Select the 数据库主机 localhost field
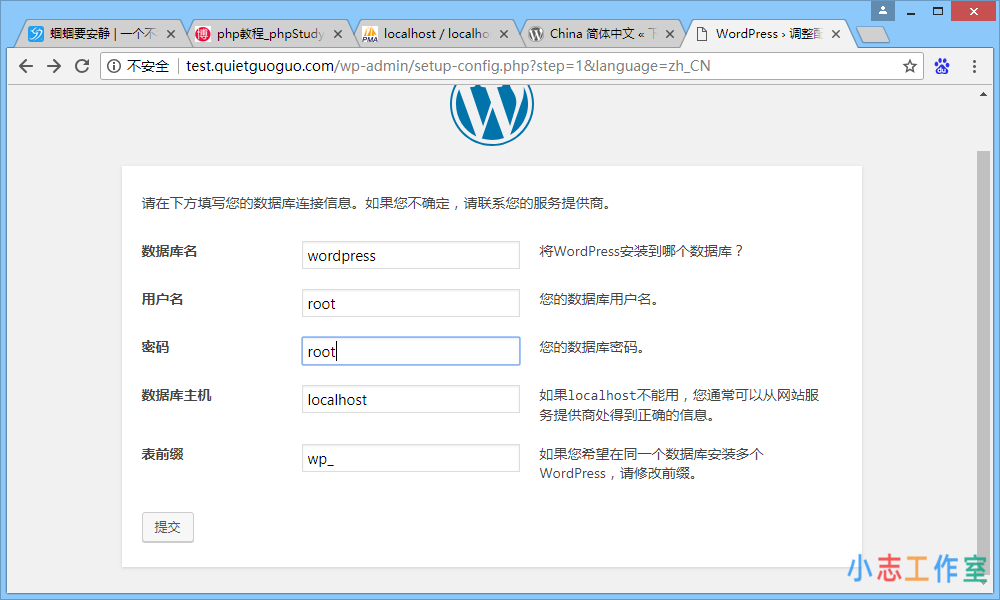Viewport: 1000px width, 600px height. point(410,399)
